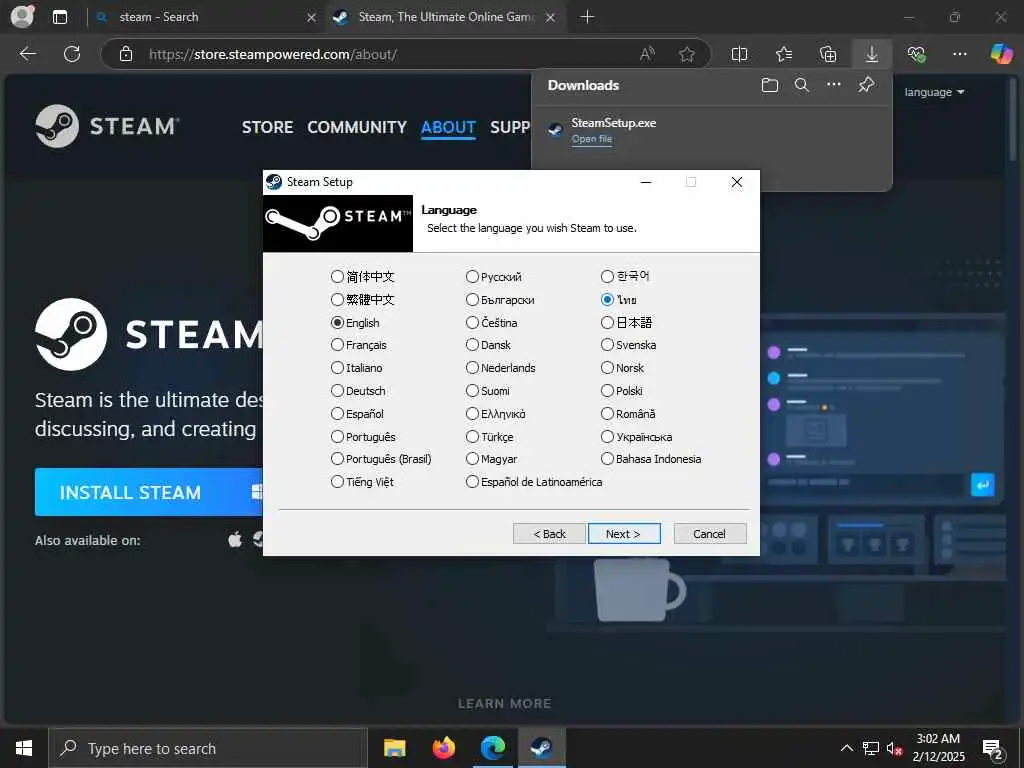Screen dimensions: 1024x768
Task: Click the browser profile avatar
Action: click(22, 16)
